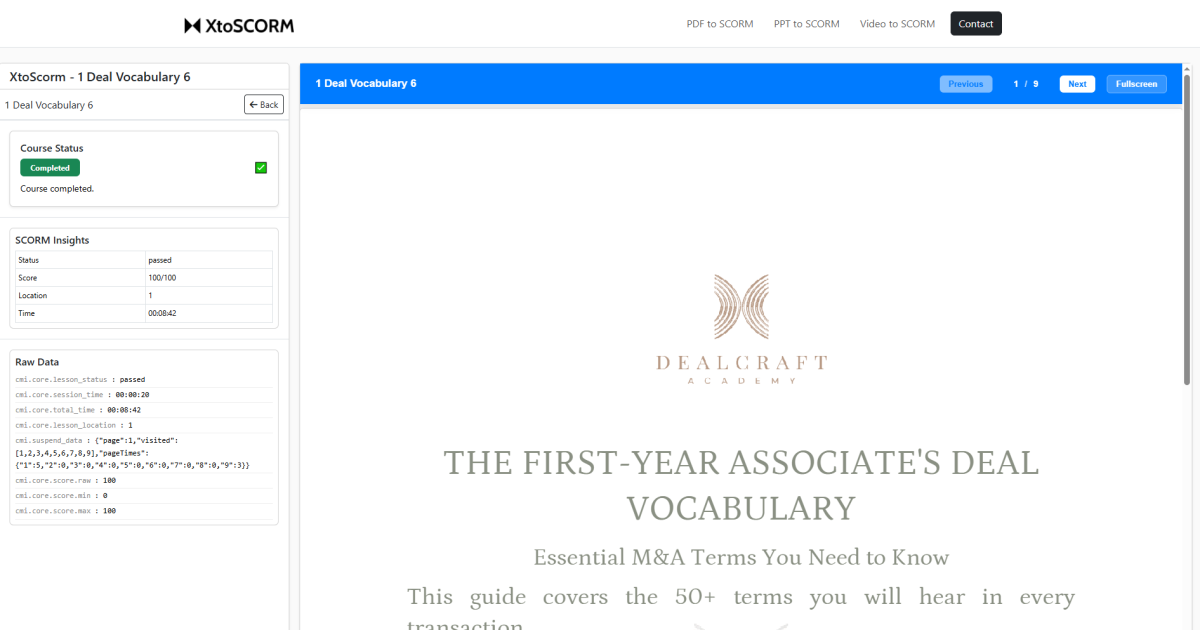Viewport: 1200px width, 630px height.
Task: Advance to the Next slide
Action: [x=1077, y=84]
